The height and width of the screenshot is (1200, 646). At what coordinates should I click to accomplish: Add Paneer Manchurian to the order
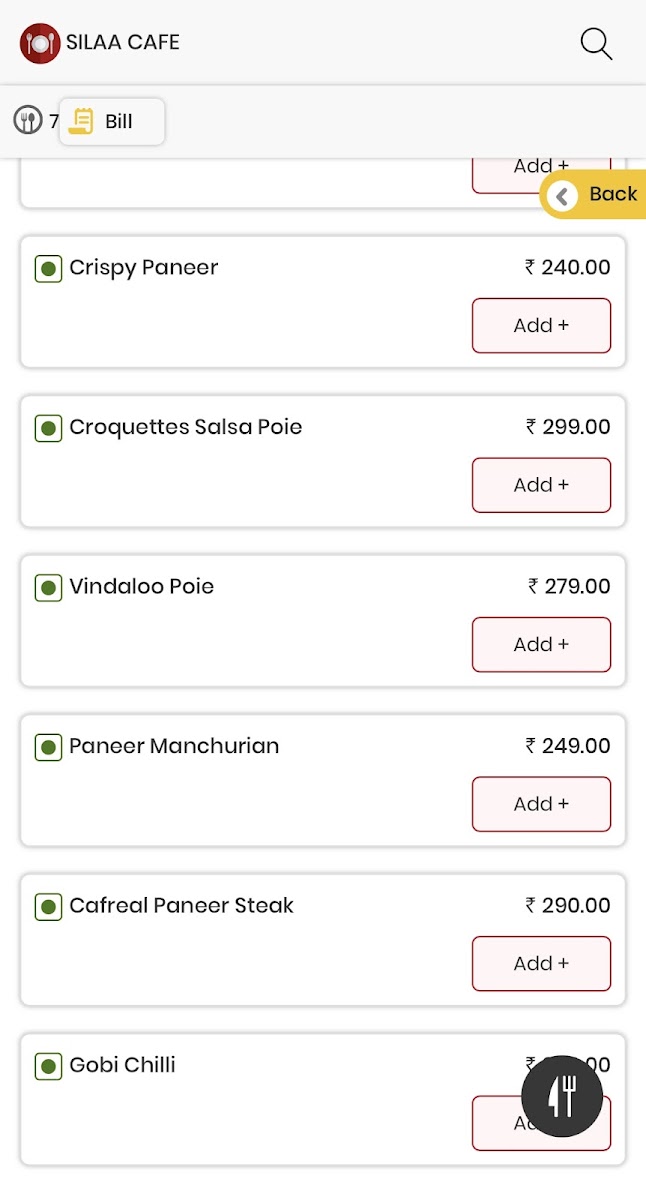click(541, 804)
